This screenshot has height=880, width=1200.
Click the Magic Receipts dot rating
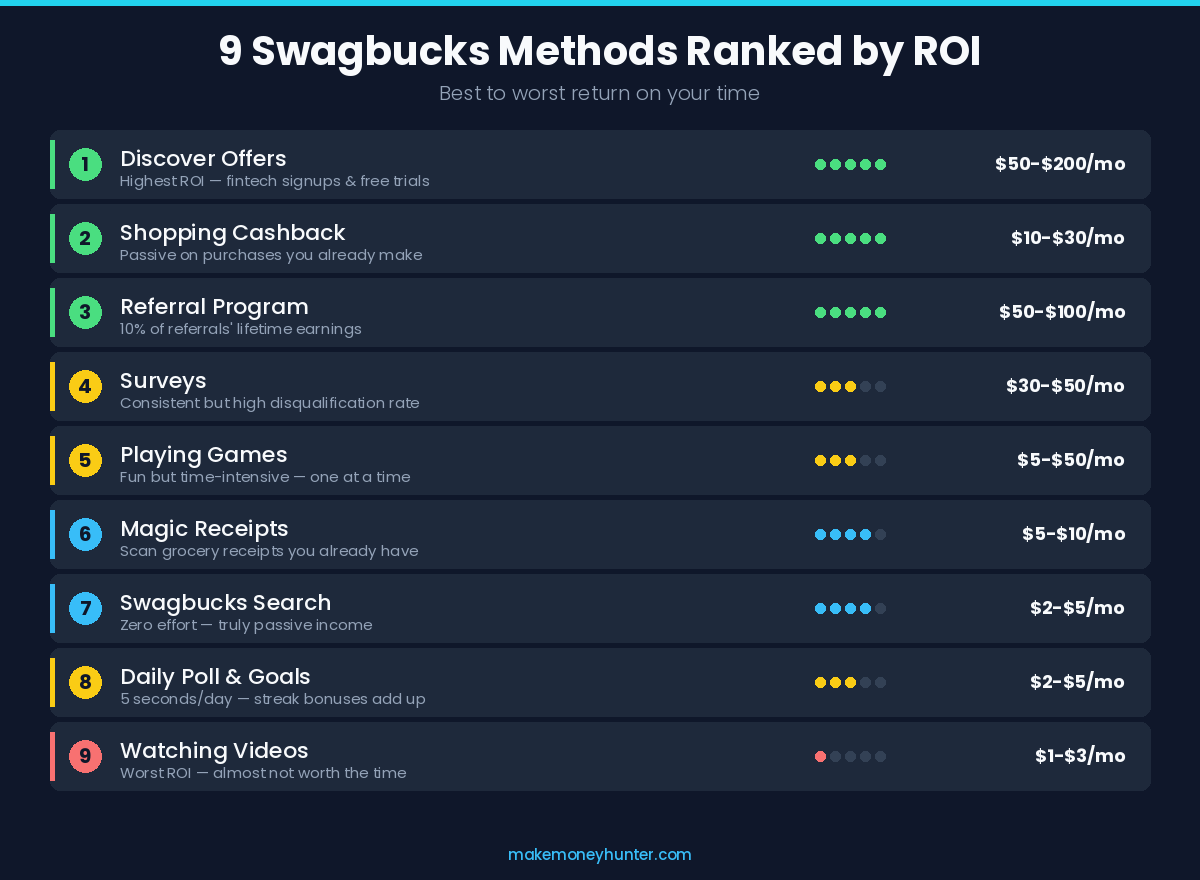[850, 534]
